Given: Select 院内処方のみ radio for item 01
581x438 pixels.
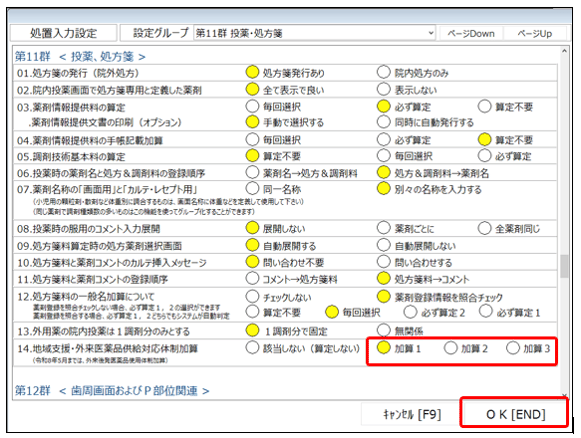Looking at the screenshot, I should tap(384, 72).
